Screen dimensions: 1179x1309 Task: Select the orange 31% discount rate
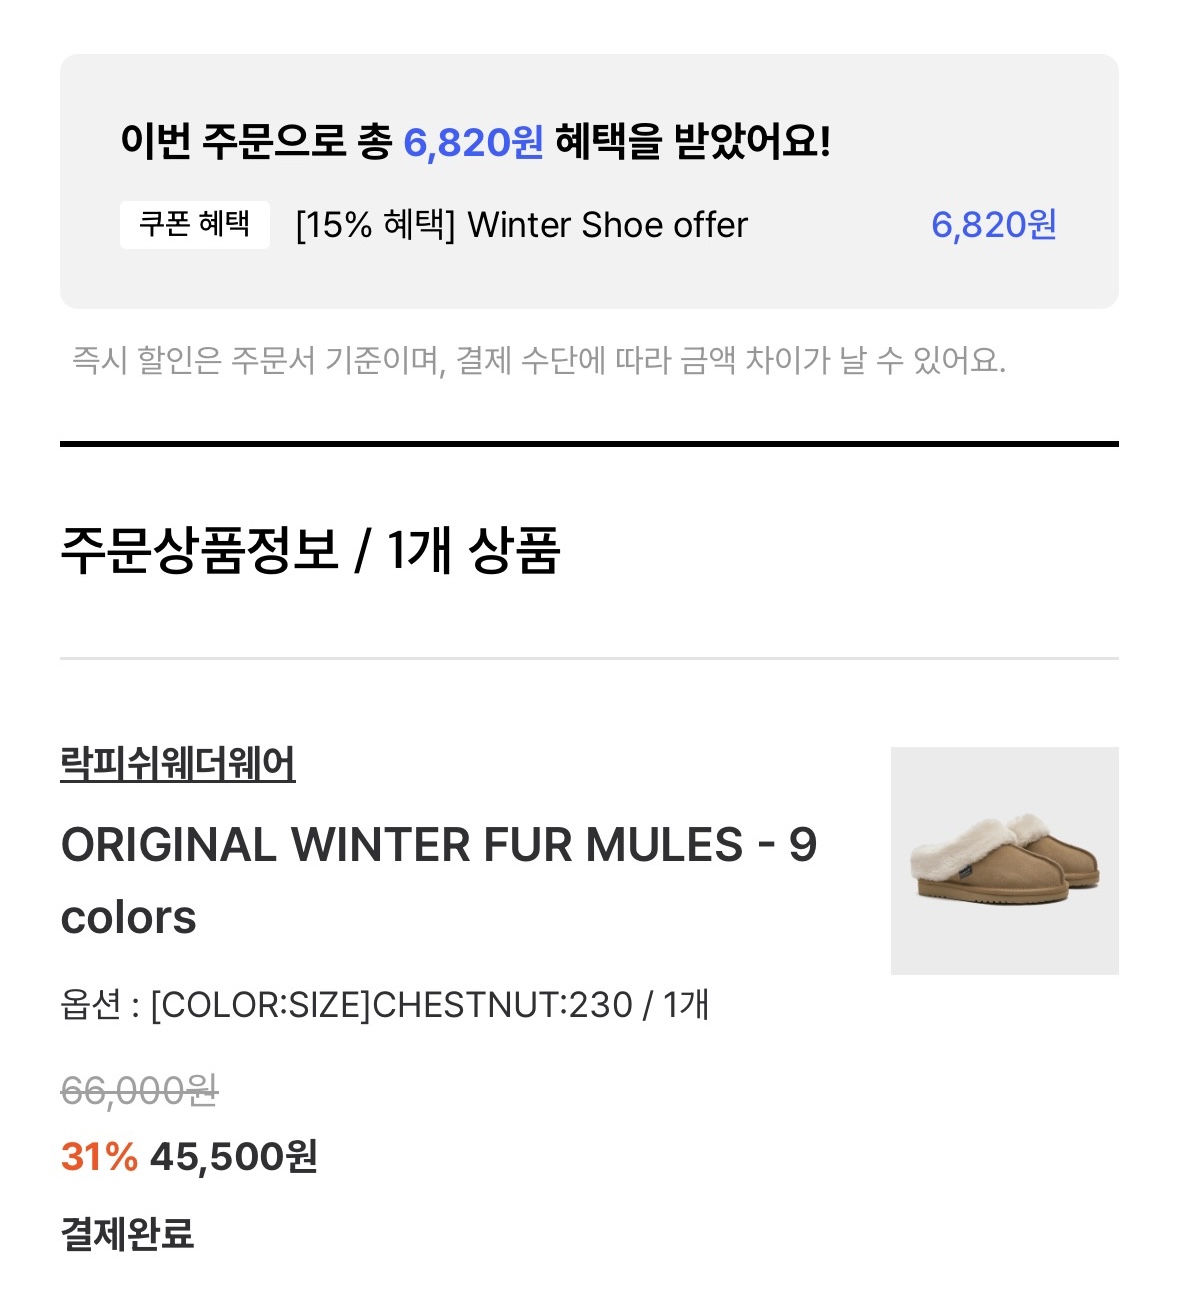pyautogui.click(x=99, y=1157)
